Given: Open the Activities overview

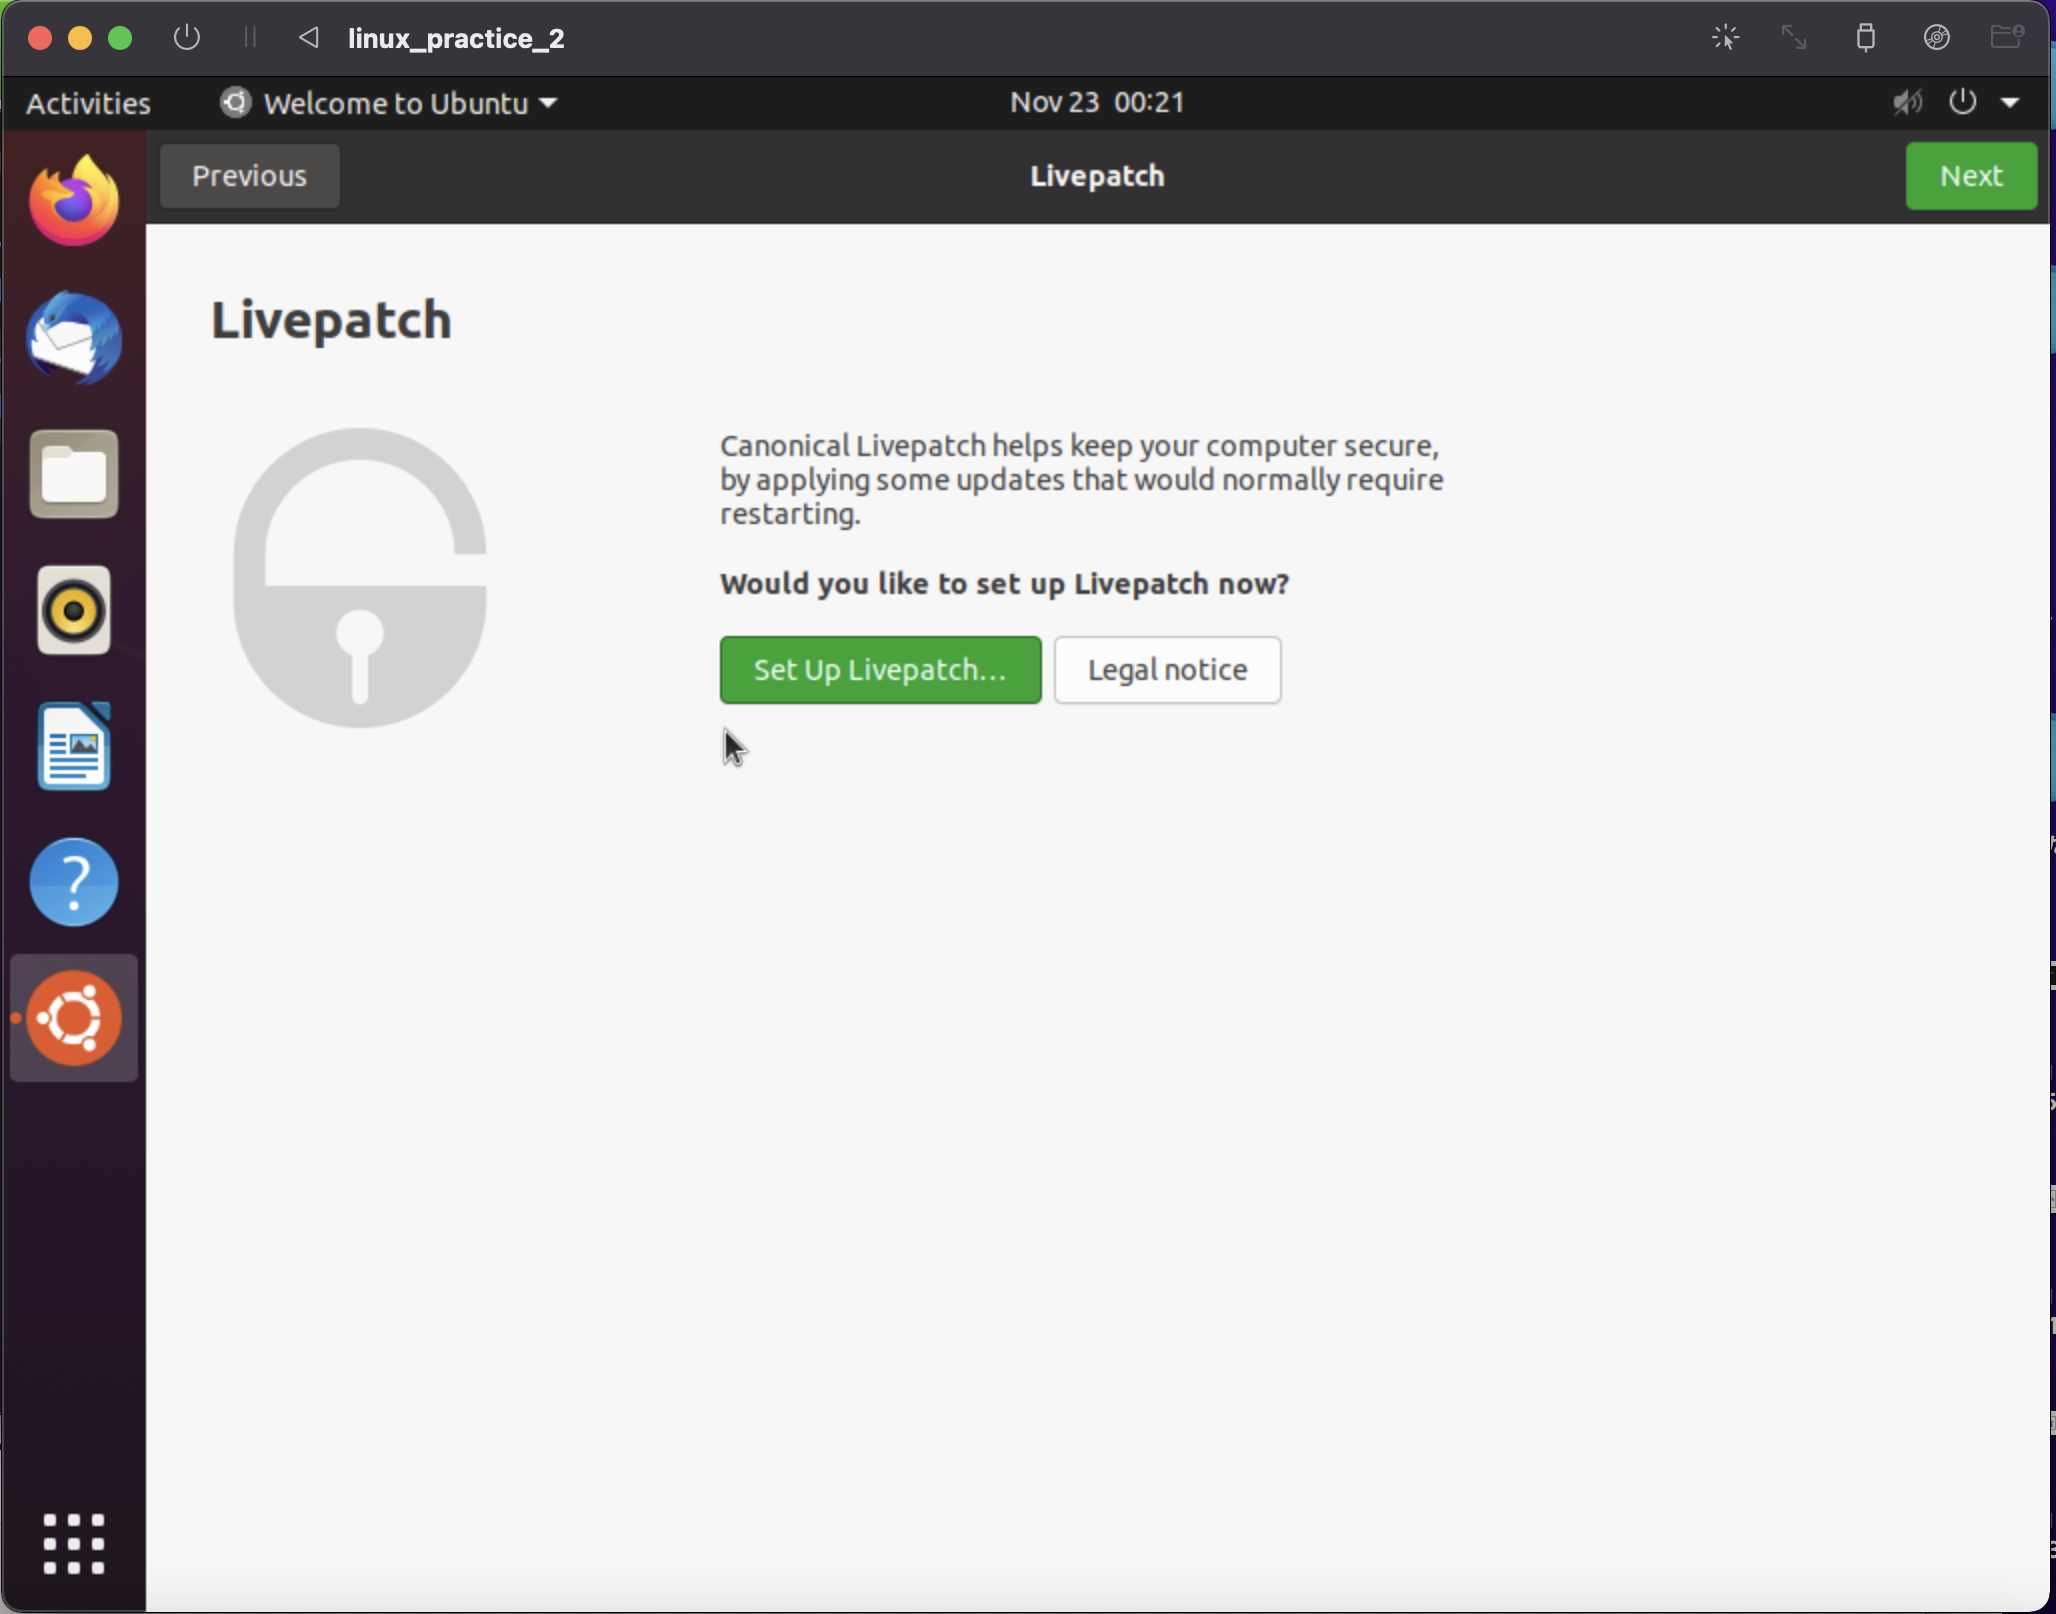Looking at the screenshot, I should [88, 102].
